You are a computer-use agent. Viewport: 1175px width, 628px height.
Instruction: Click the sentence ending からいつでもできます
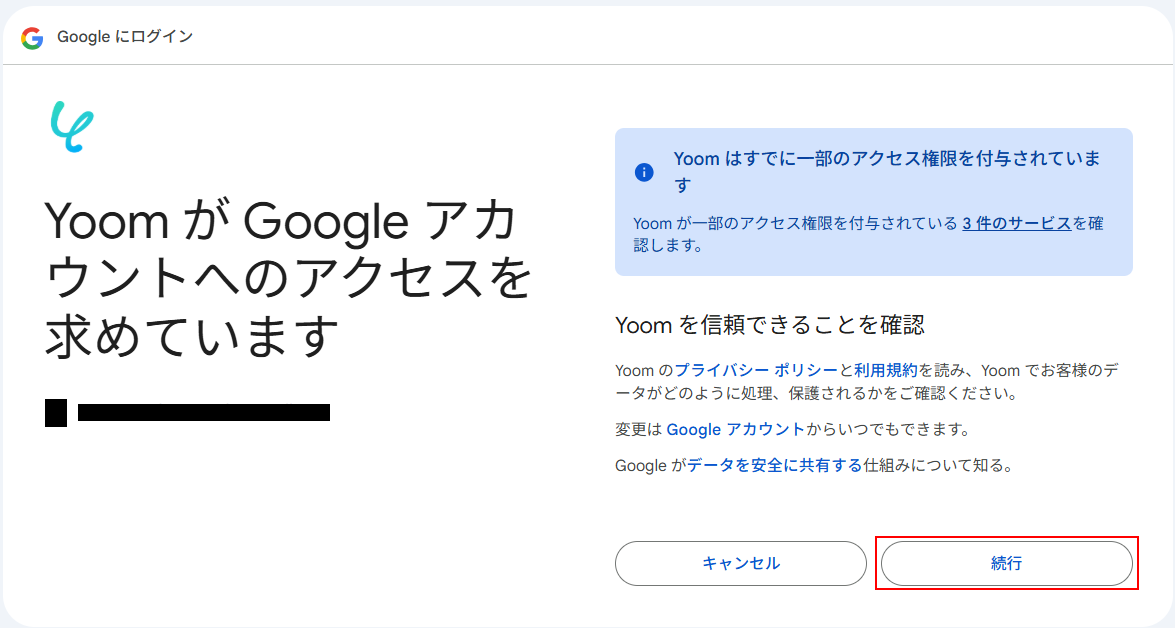point(793,429)
